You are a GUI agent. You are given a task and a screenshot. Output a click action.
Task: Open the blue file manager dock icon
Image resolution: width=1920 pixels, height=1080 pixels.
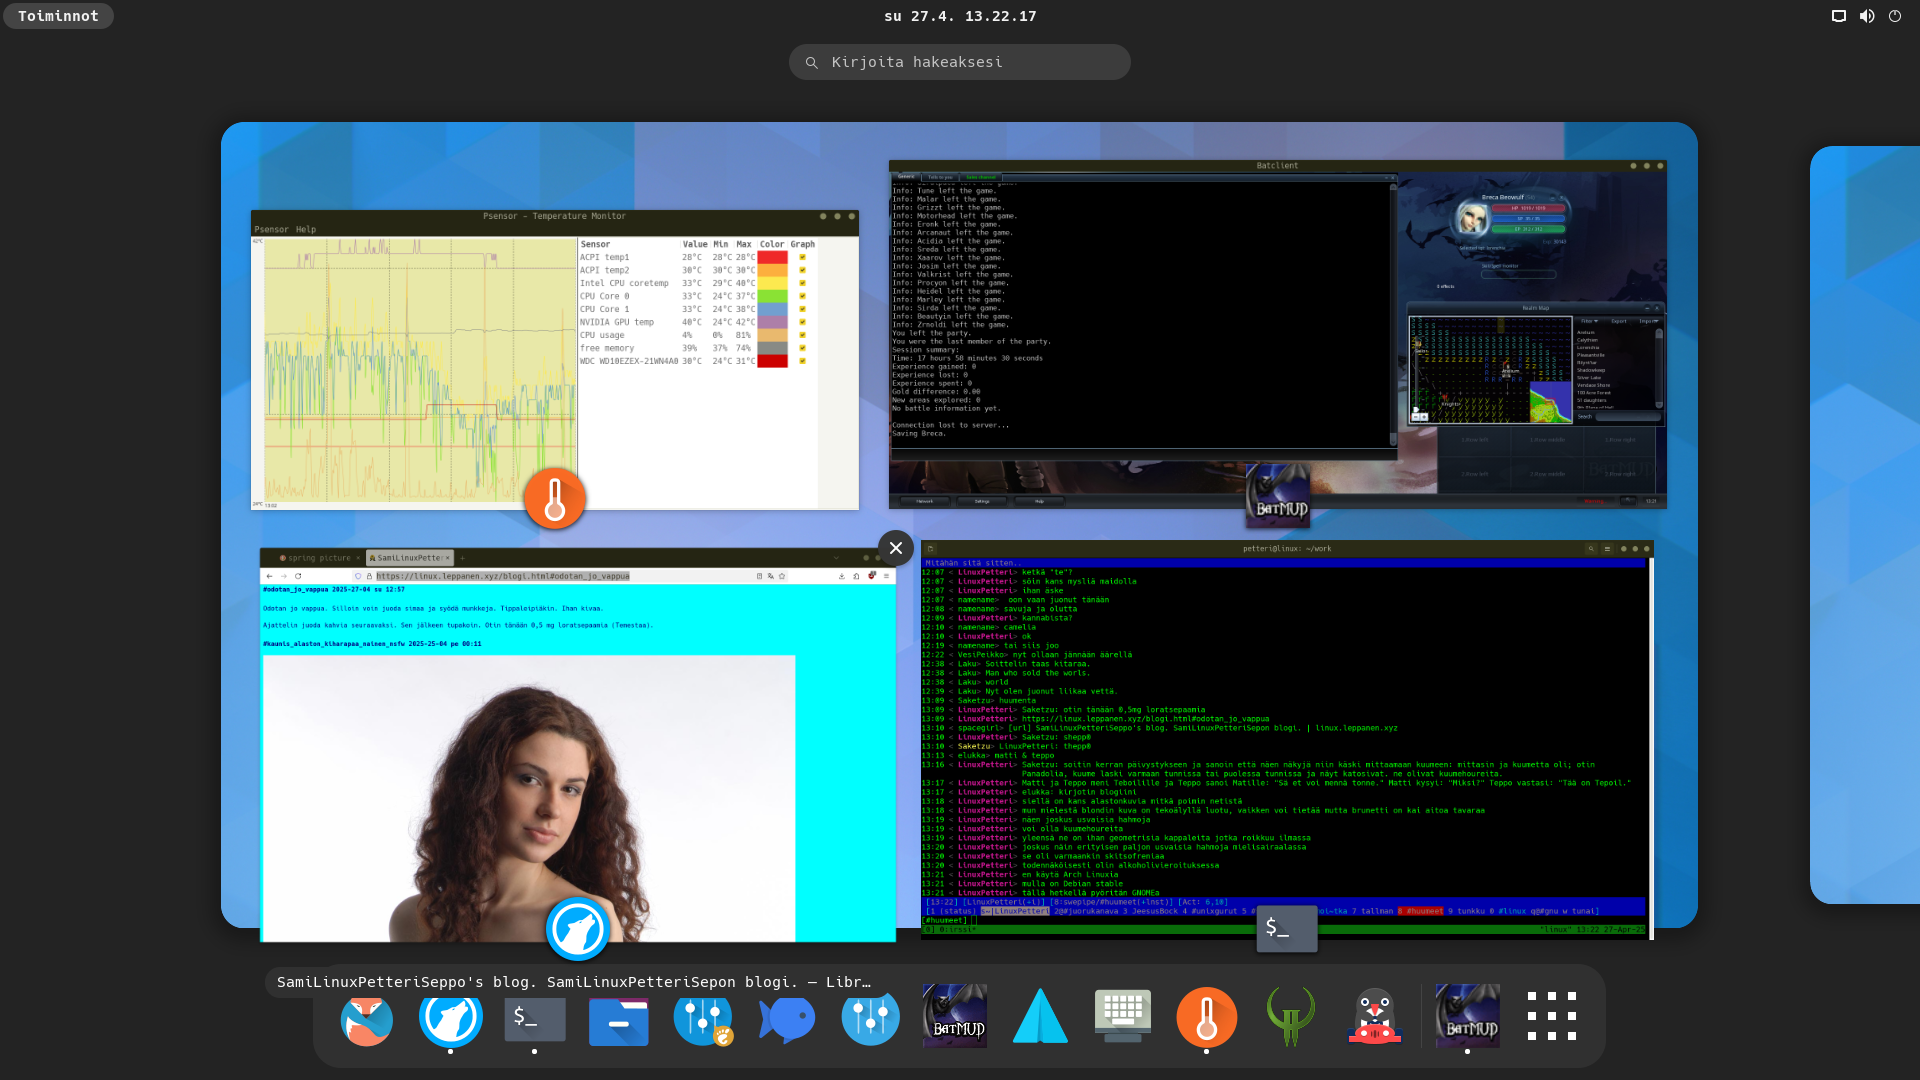click(618, 1020)
